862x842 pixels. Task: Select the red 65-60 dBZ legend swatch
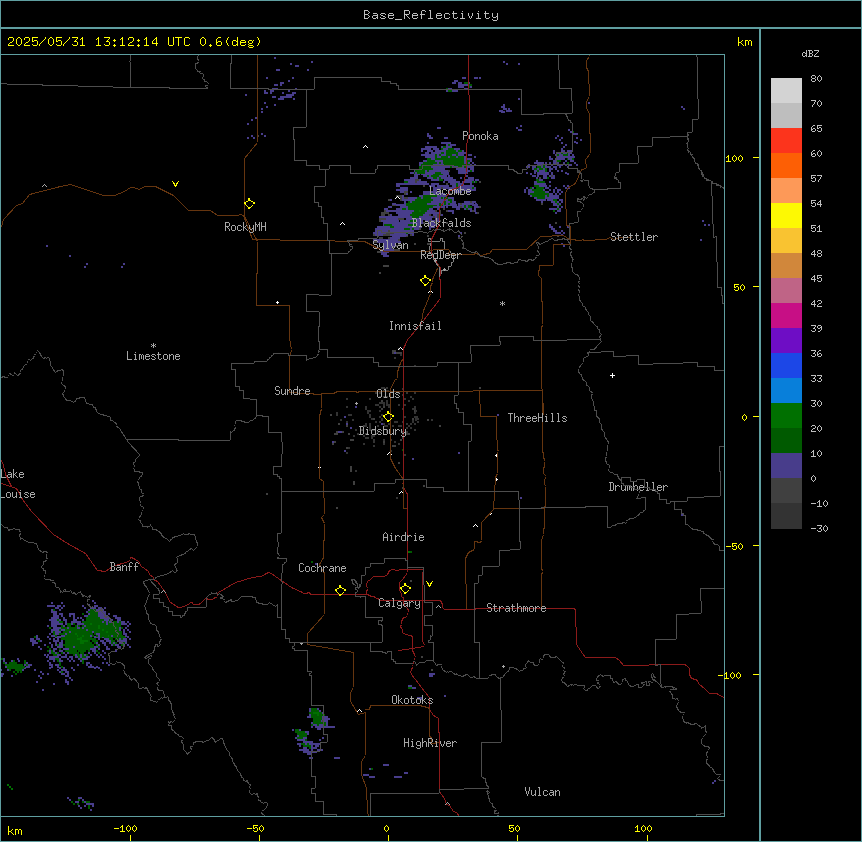pyautogui.click(x=786, y=141)
